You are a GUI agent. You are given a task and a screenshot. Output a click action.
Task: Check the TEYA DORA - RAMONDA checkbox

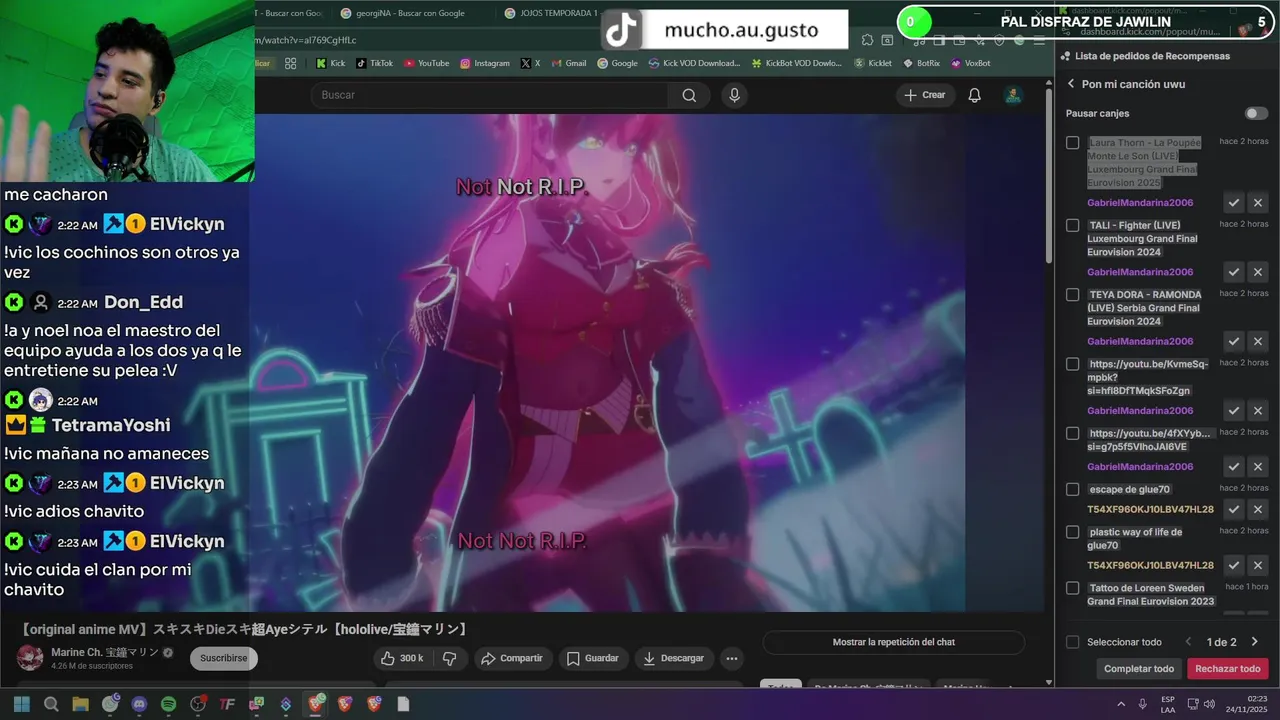(1072, 295)
